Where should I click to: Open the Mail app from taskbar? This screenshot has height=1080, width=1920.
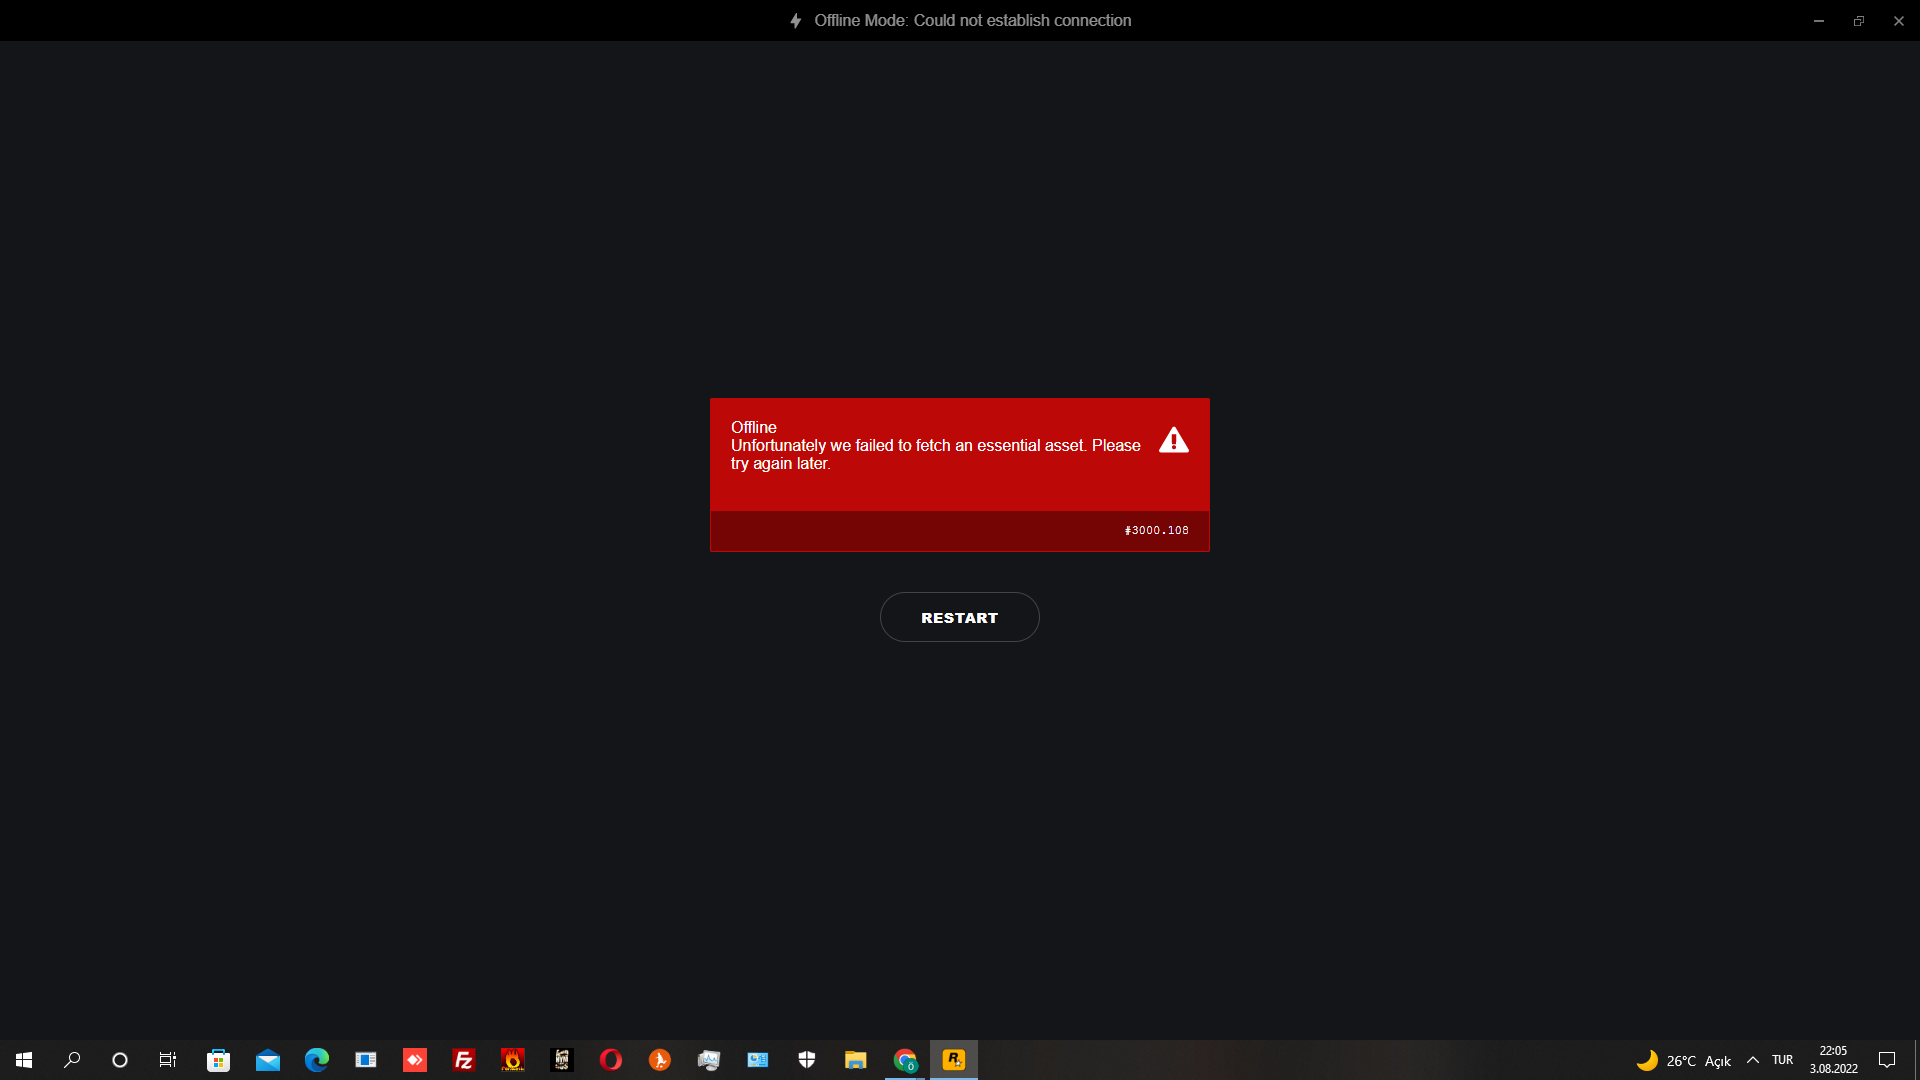pos(268,1060)
